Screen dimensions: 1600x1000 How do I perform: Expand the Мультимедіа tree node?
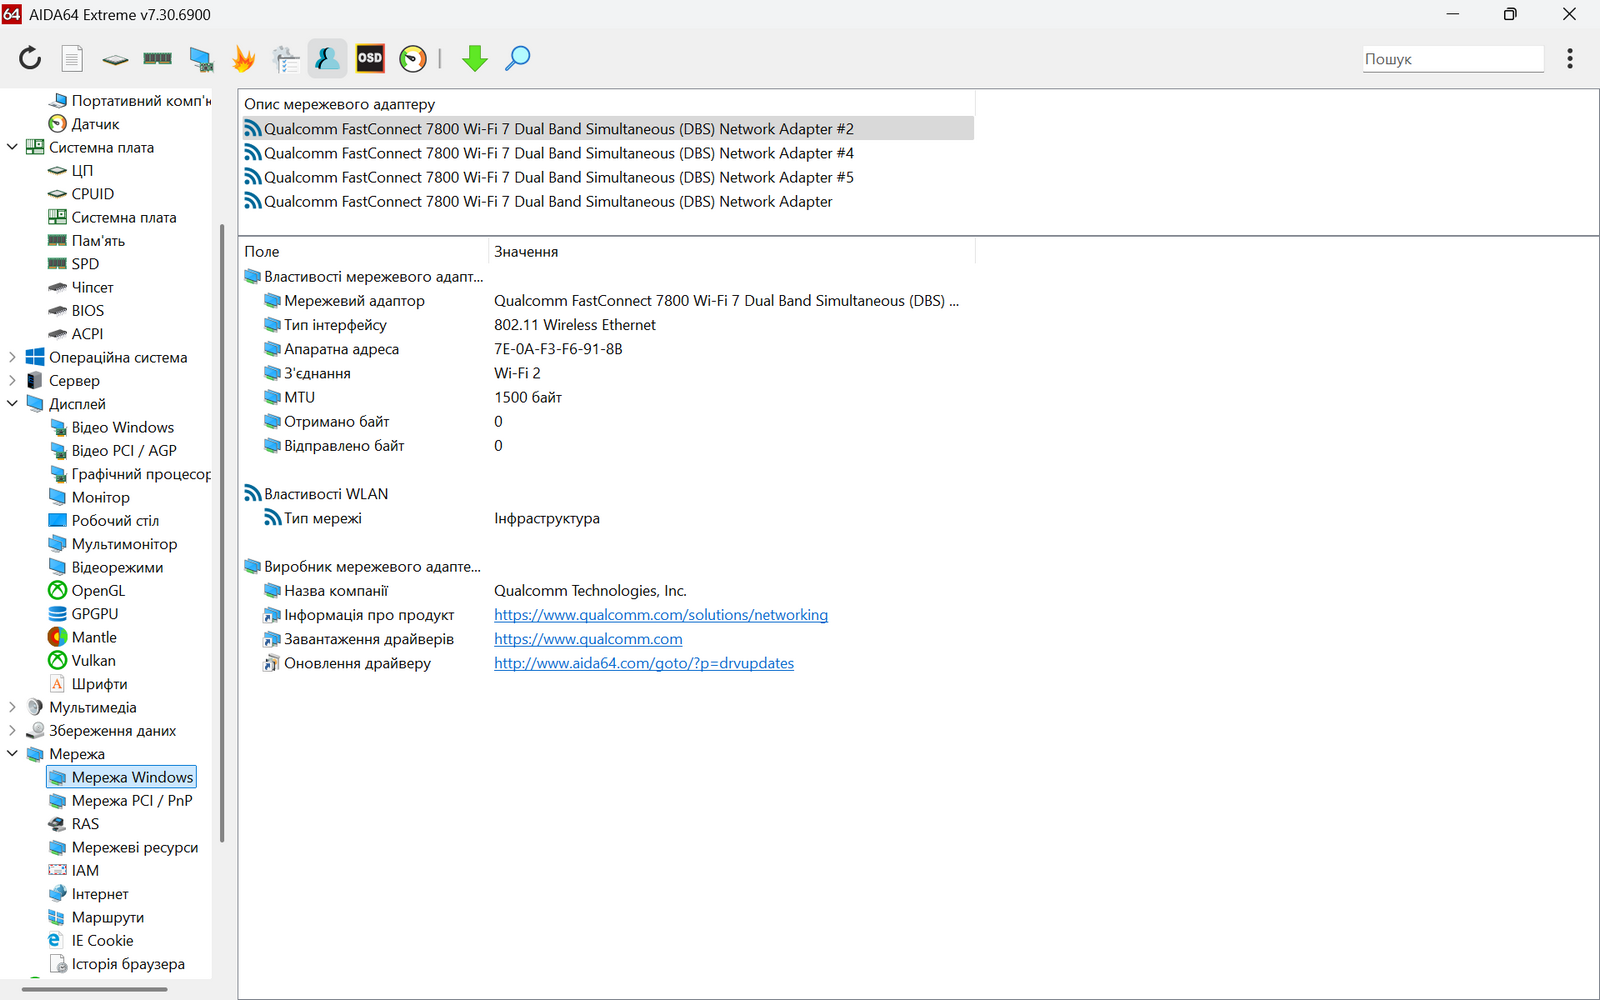coord(12,707)
